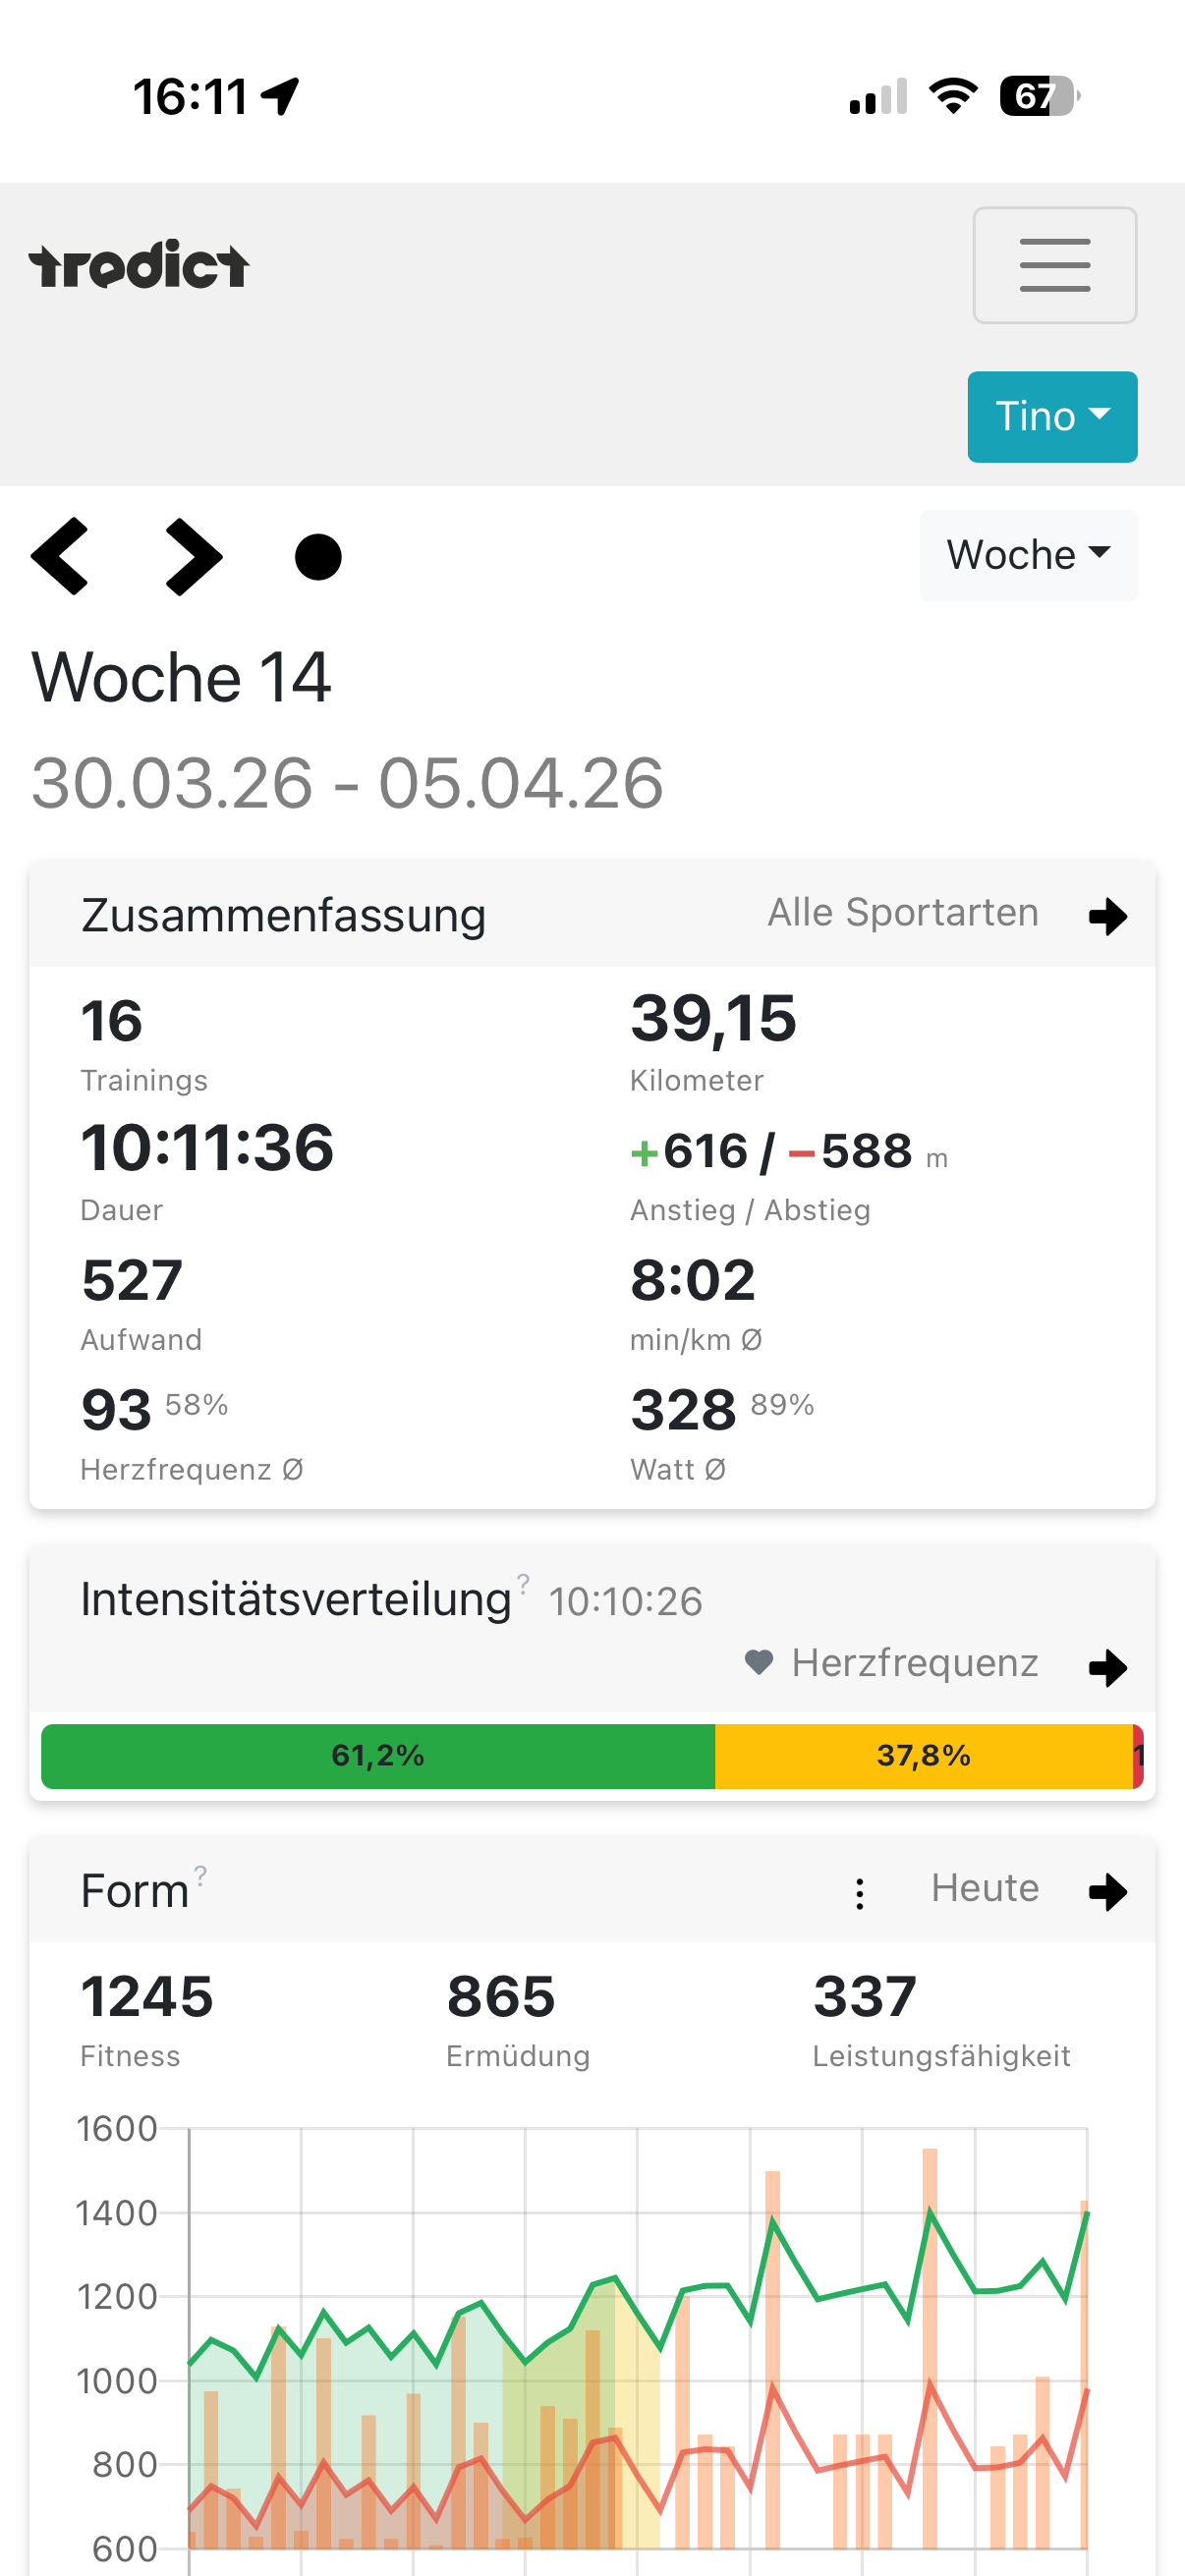Jump to the current week via the dot icon
This screenshot has height=2576, width=1185.
318,556
